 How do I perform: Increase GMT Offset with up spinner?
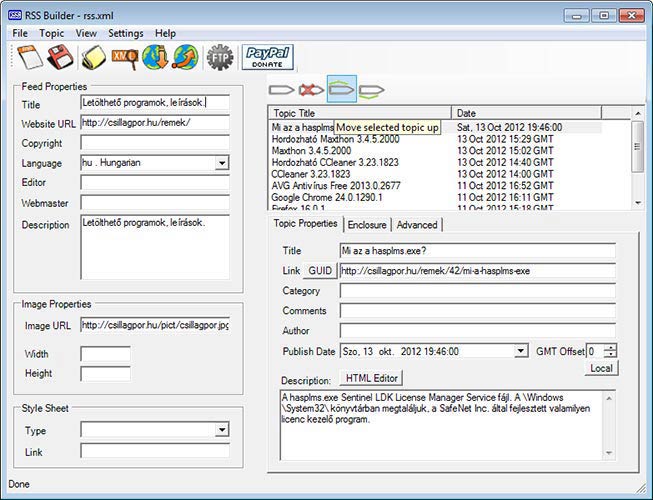(611, 348)
